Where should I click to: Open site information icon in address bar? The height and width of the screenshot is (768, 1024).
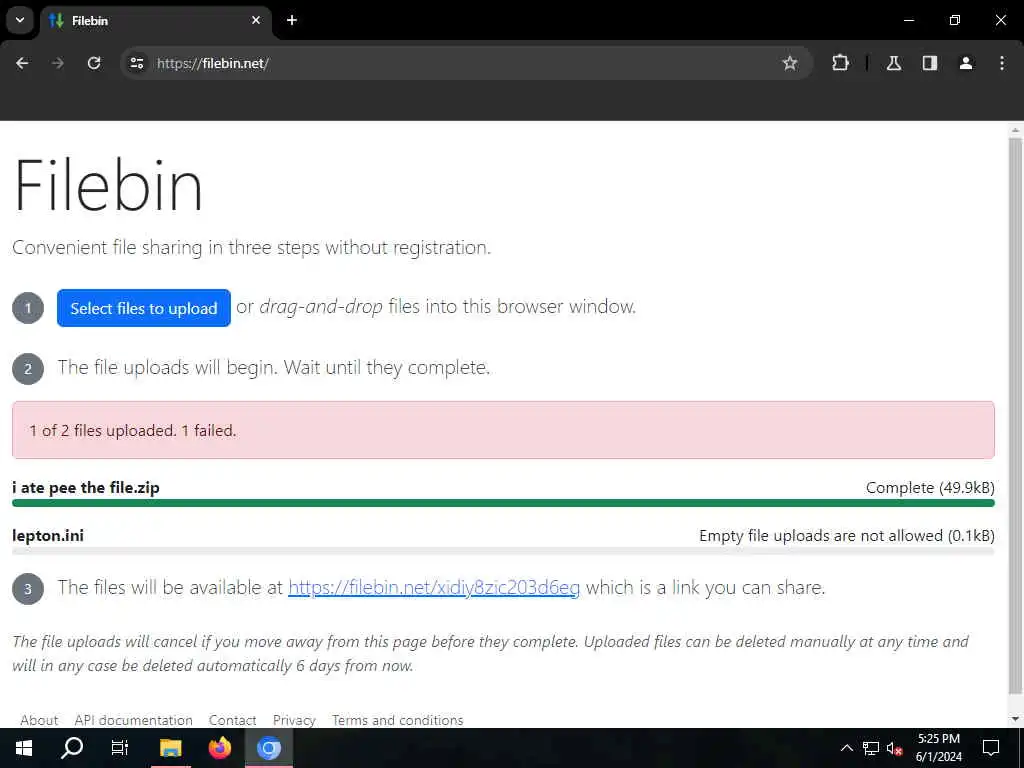[136, 63]
